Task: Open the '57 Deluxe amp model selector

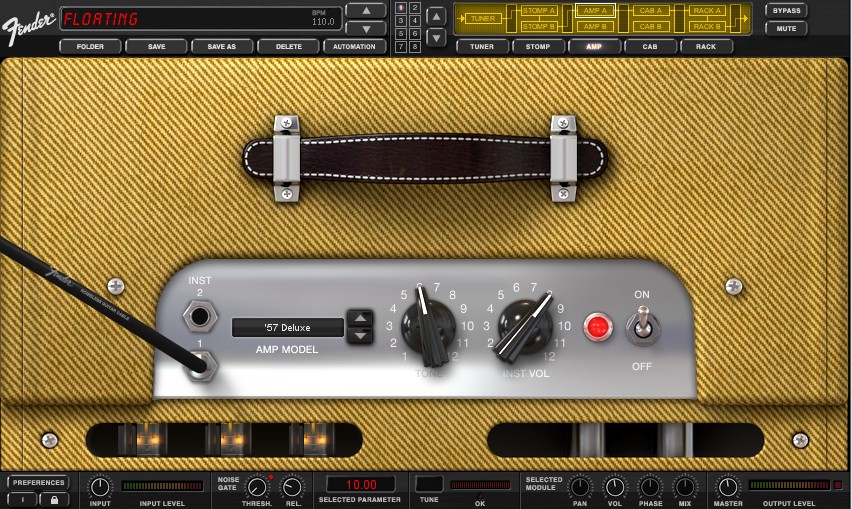Action: [287, 328]
